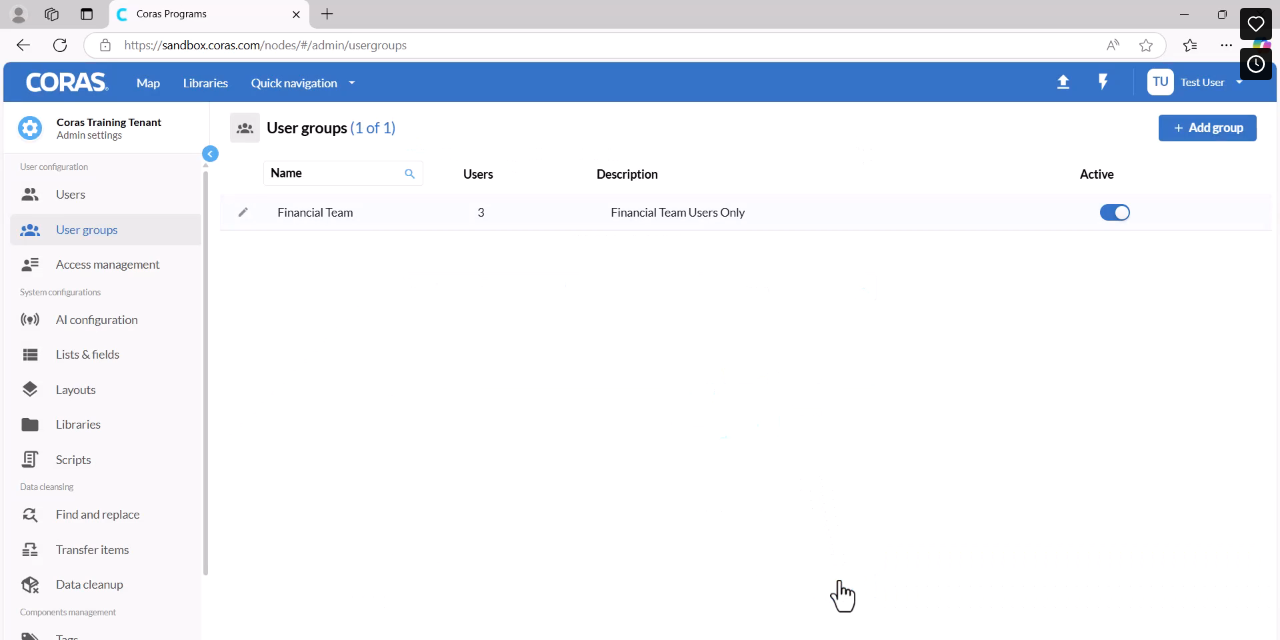
Task: Click the Scripts document icon
Action: (x=30, y=460)
